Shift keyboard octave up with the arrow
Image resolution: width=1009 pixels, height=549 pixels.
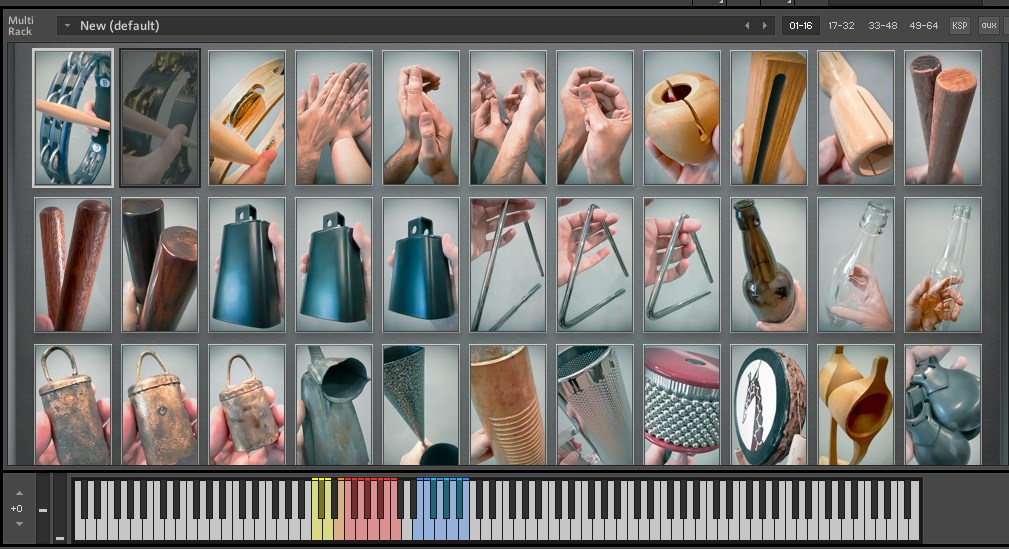[x=19, y=493]
